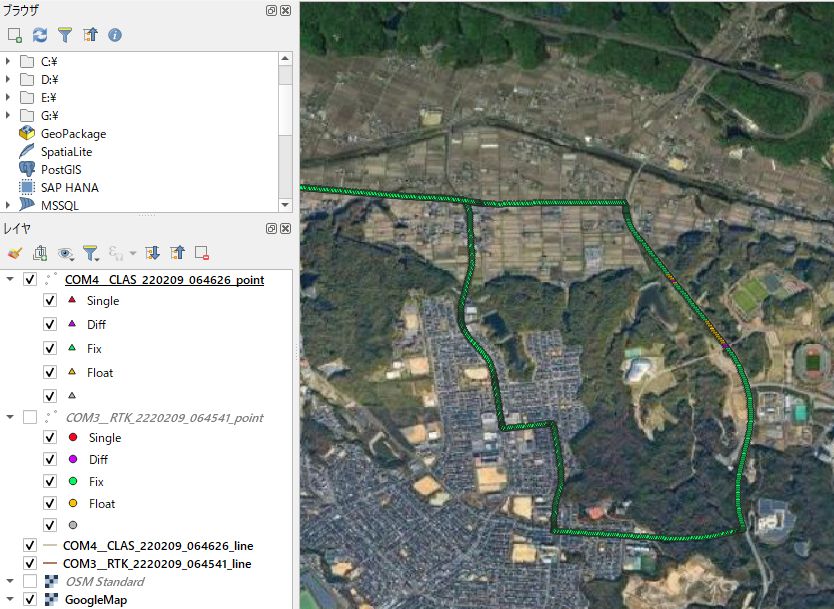Show browser item properties info icon
The height and width of the screenshot is (609, 834).
click(x=115, y=35)
